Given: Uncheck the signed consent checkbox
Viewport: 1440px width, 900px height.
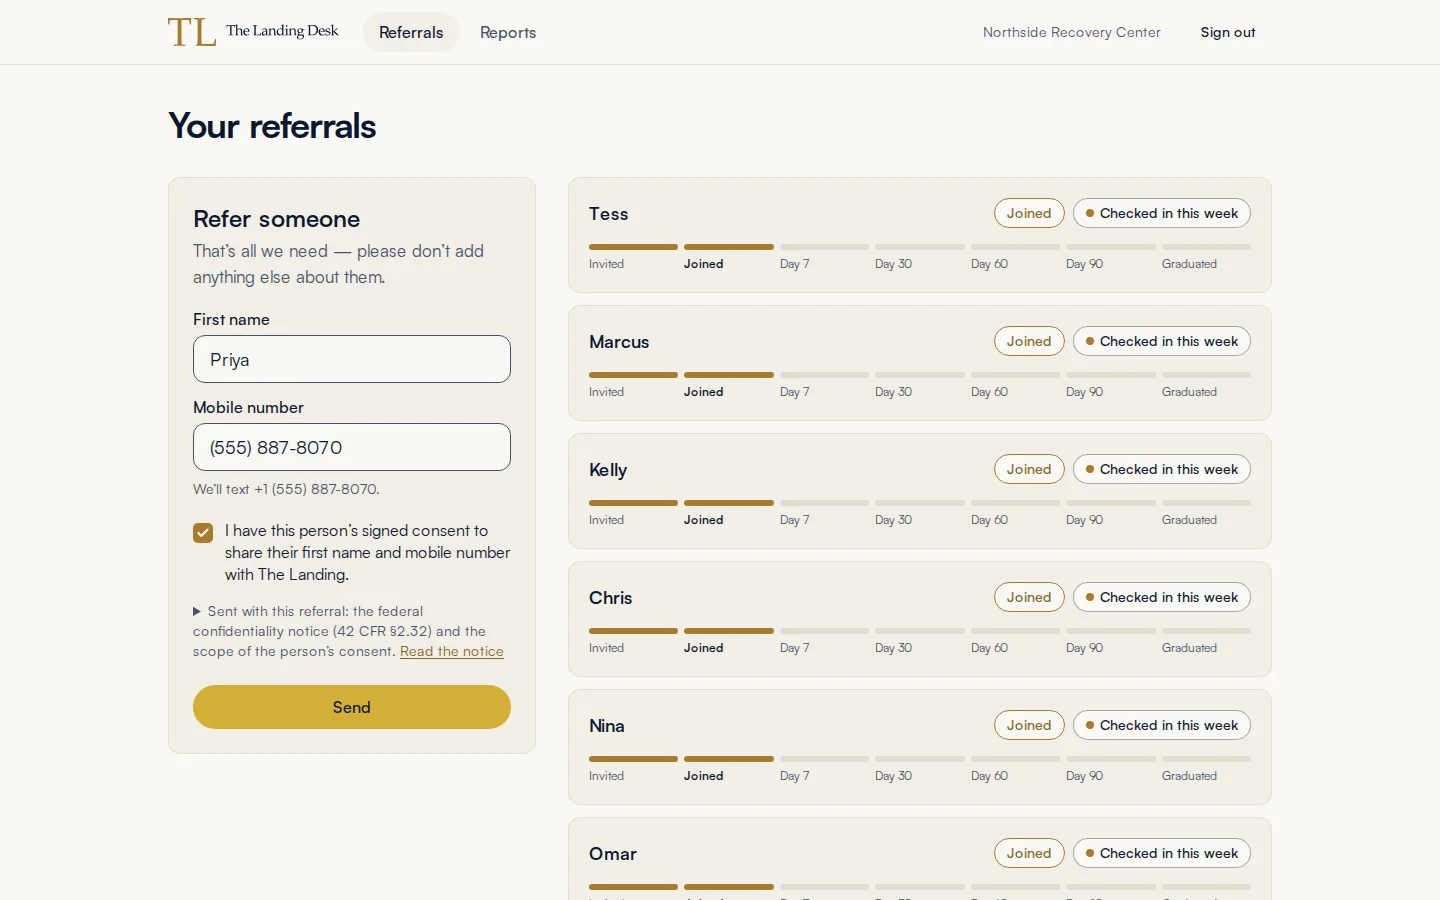Looking at the screenshot, I should [x=203, y=533].
